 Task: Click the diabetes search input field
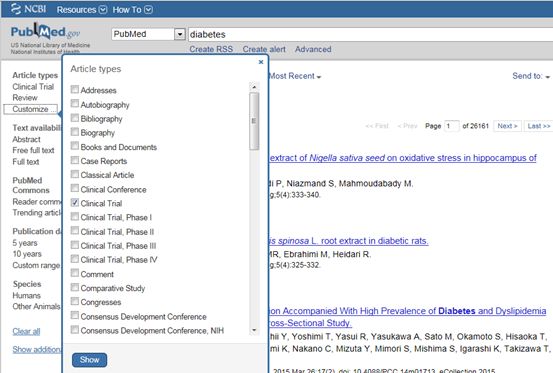click(x=370, y=34)
